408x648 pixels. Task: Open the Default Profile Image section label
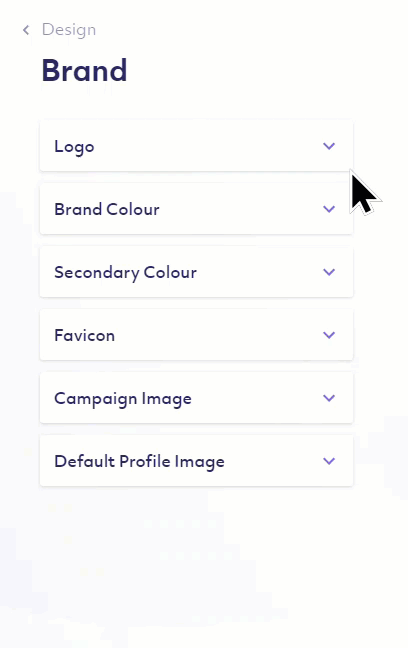pos(139,462)
